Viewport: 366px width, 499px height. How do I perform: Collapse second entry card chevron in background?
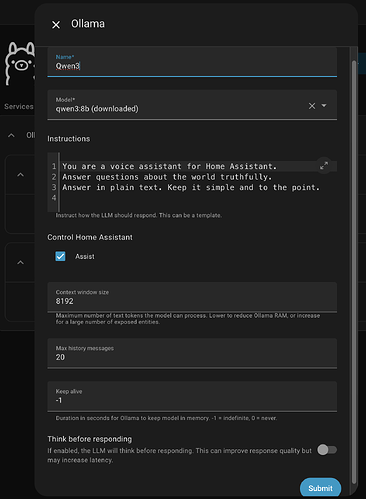[x=20, y=262]
